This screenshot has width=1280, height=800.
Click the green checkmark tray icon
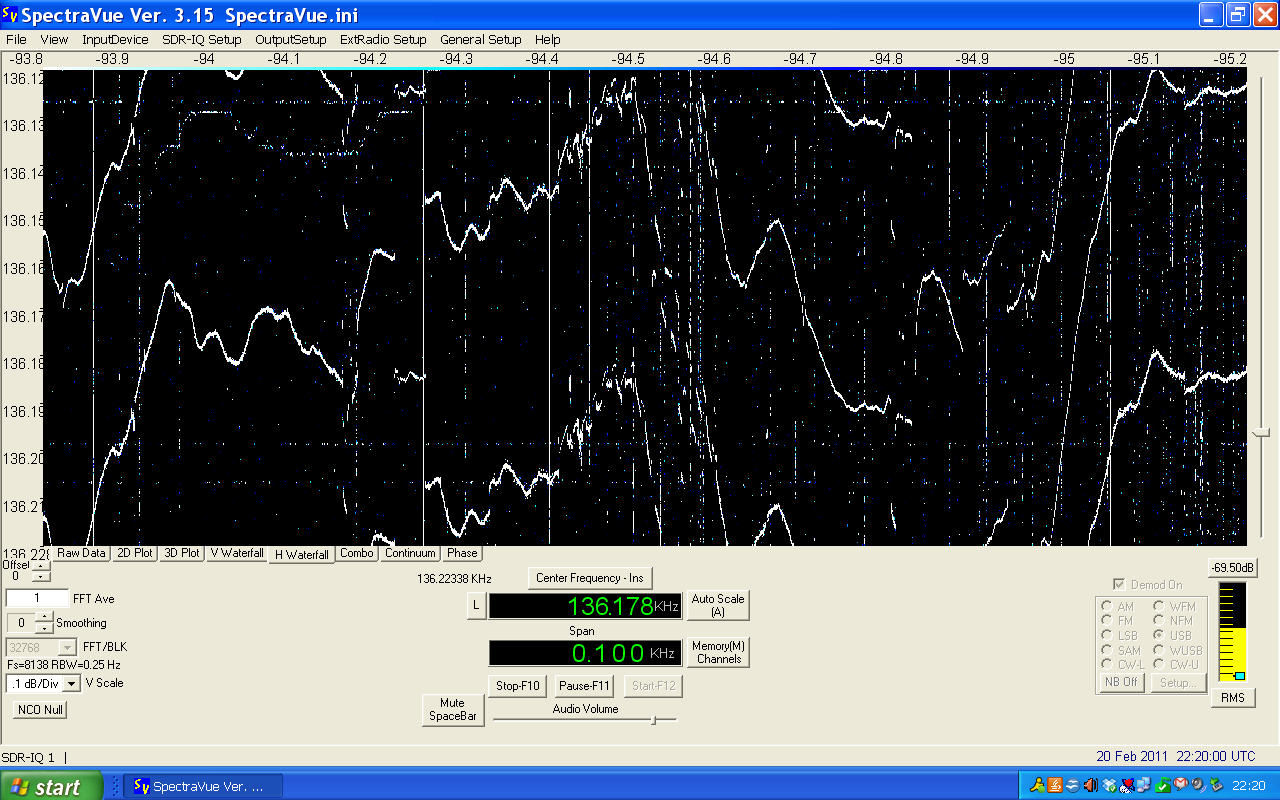tap(1163, 786)
